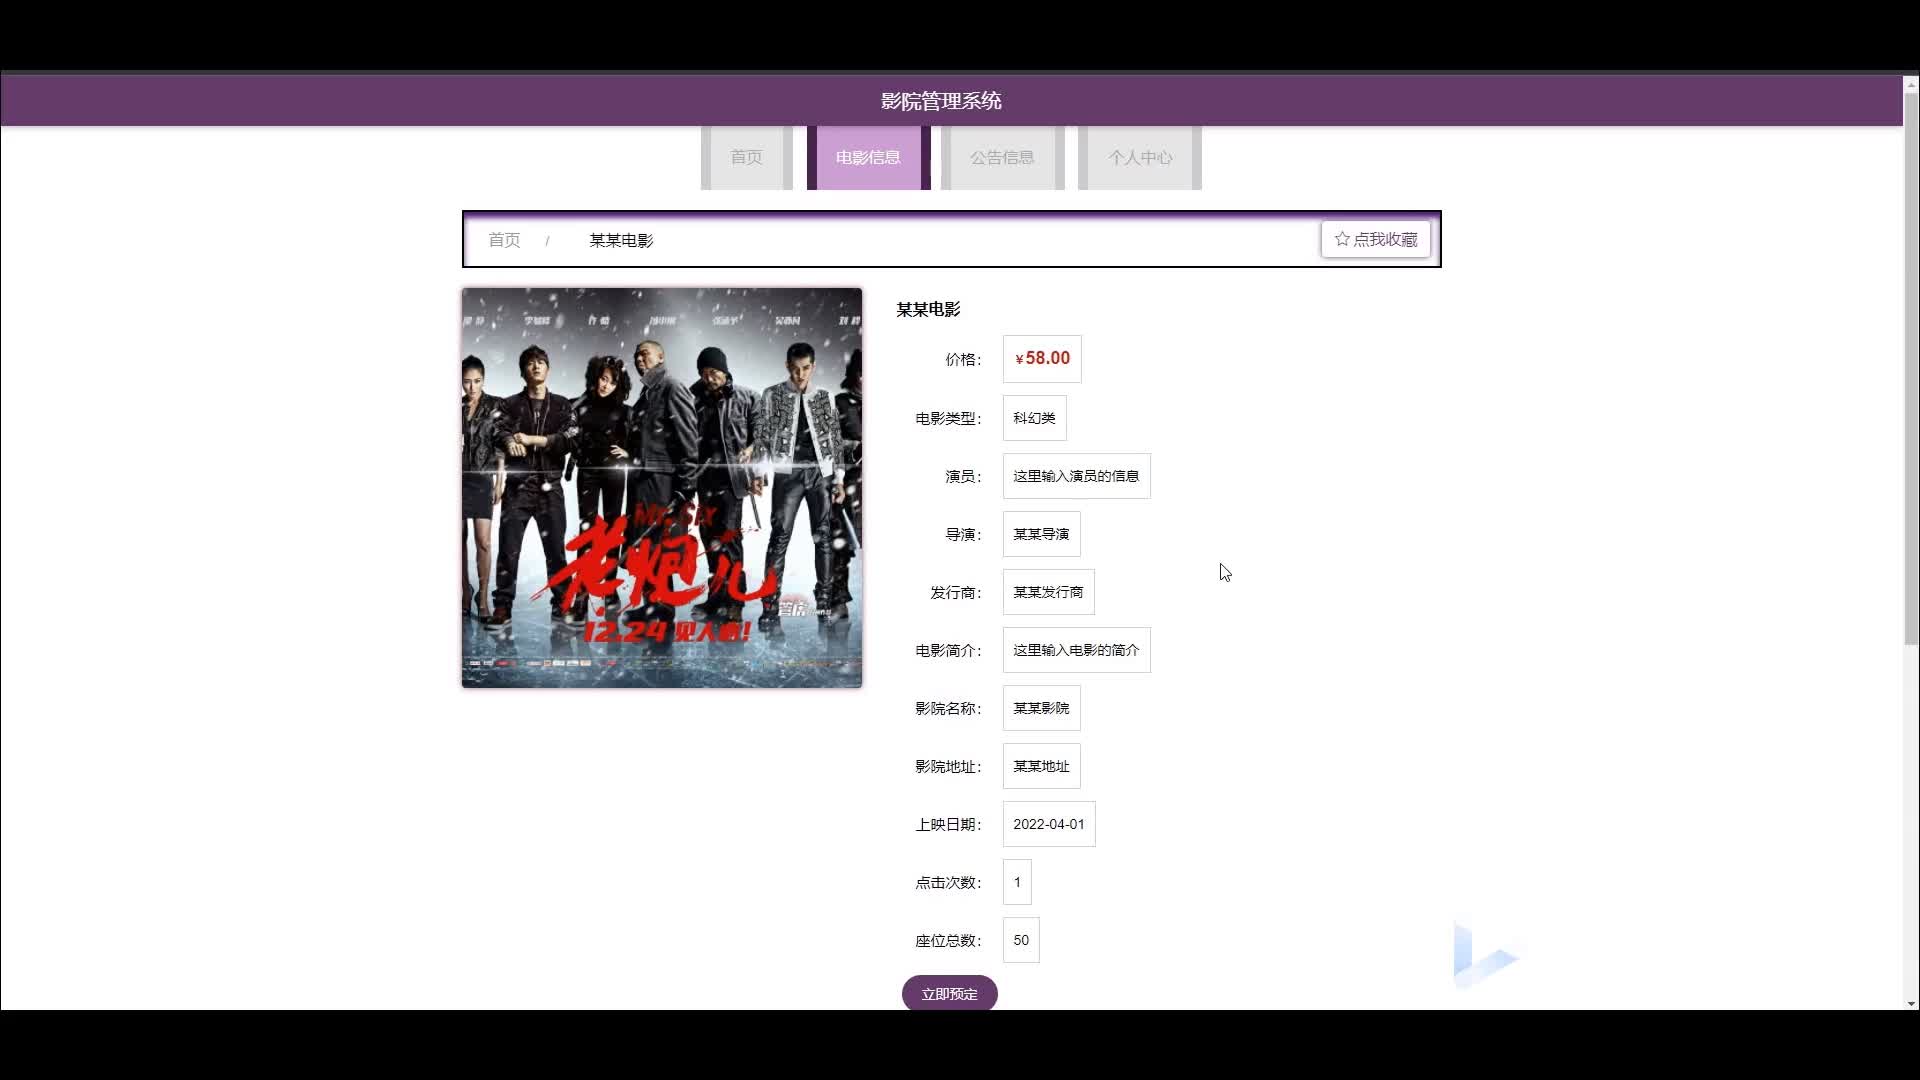Viewport: 1920px width, 1080px height.
Task: Click the 某某电影 movie title heading
Action: pos(928,310)
